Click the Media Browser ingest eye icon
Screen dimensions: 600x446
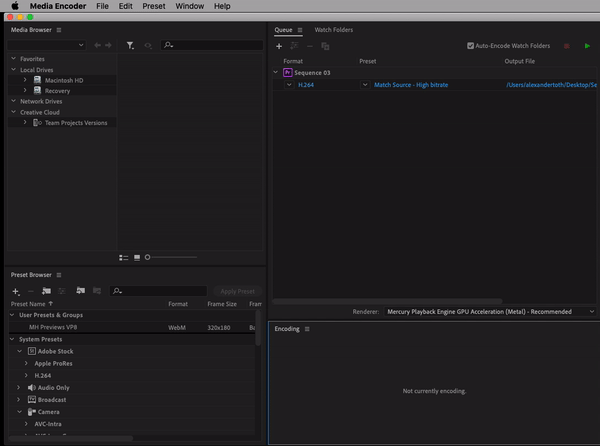[x=148, y=46]
